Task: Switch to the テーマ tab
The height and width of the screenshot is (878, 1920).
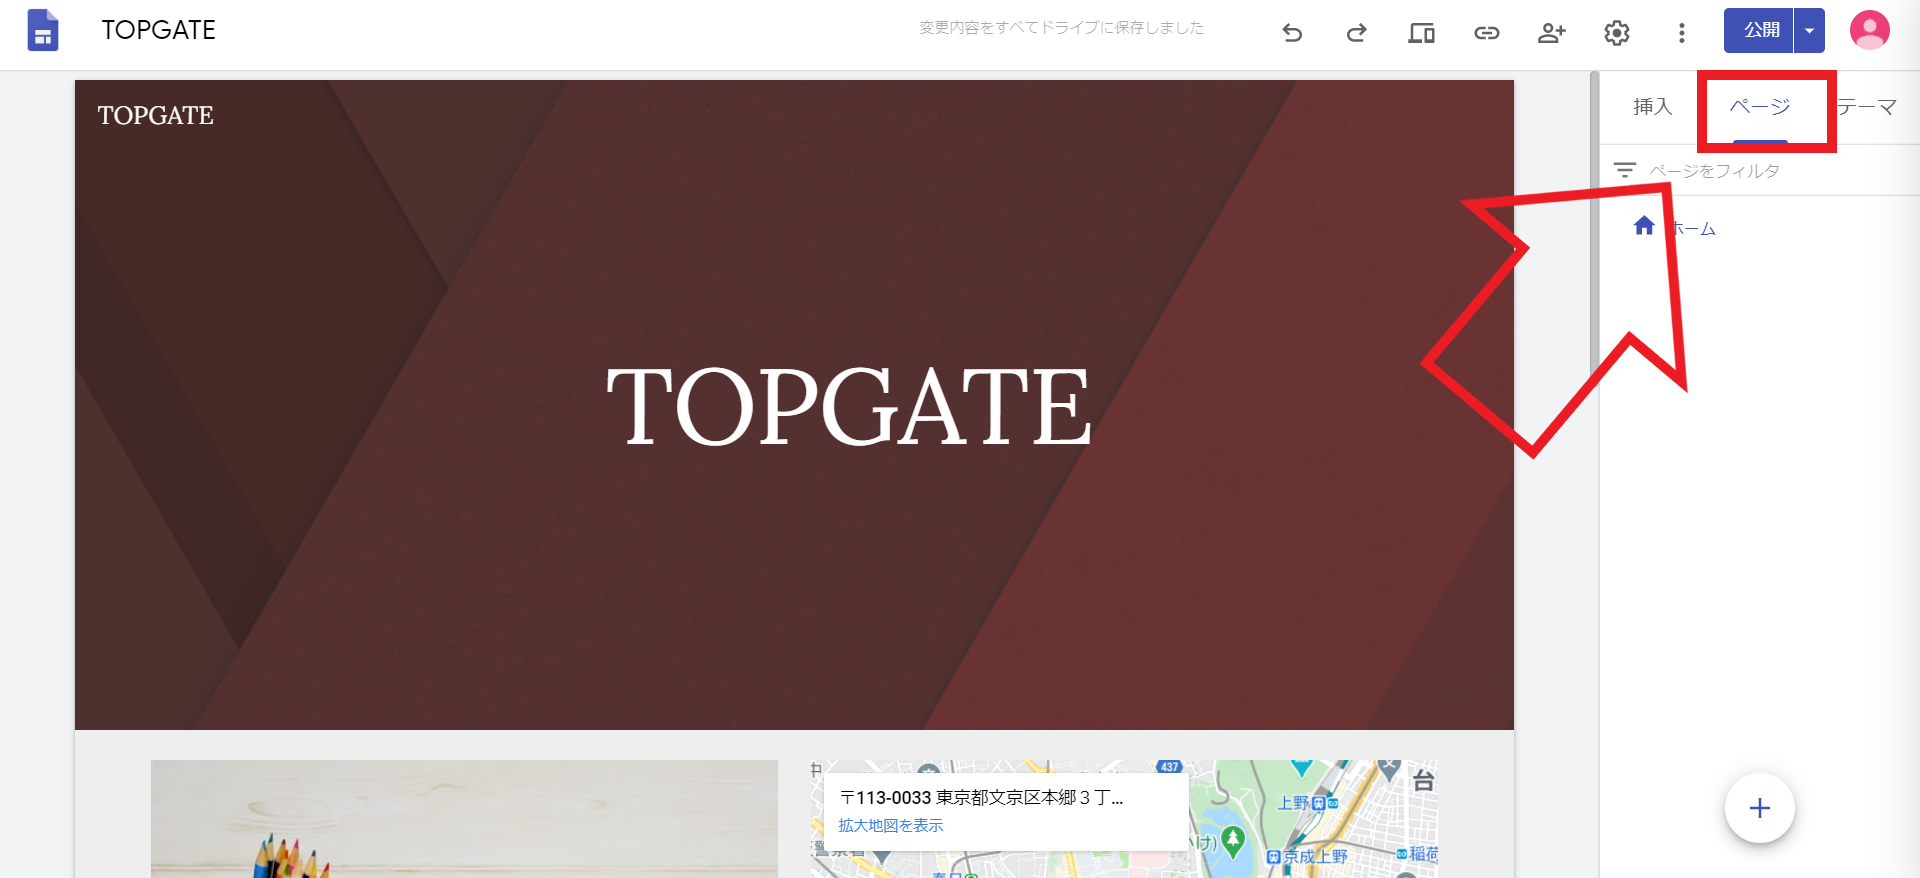Action: point(1867,107)
